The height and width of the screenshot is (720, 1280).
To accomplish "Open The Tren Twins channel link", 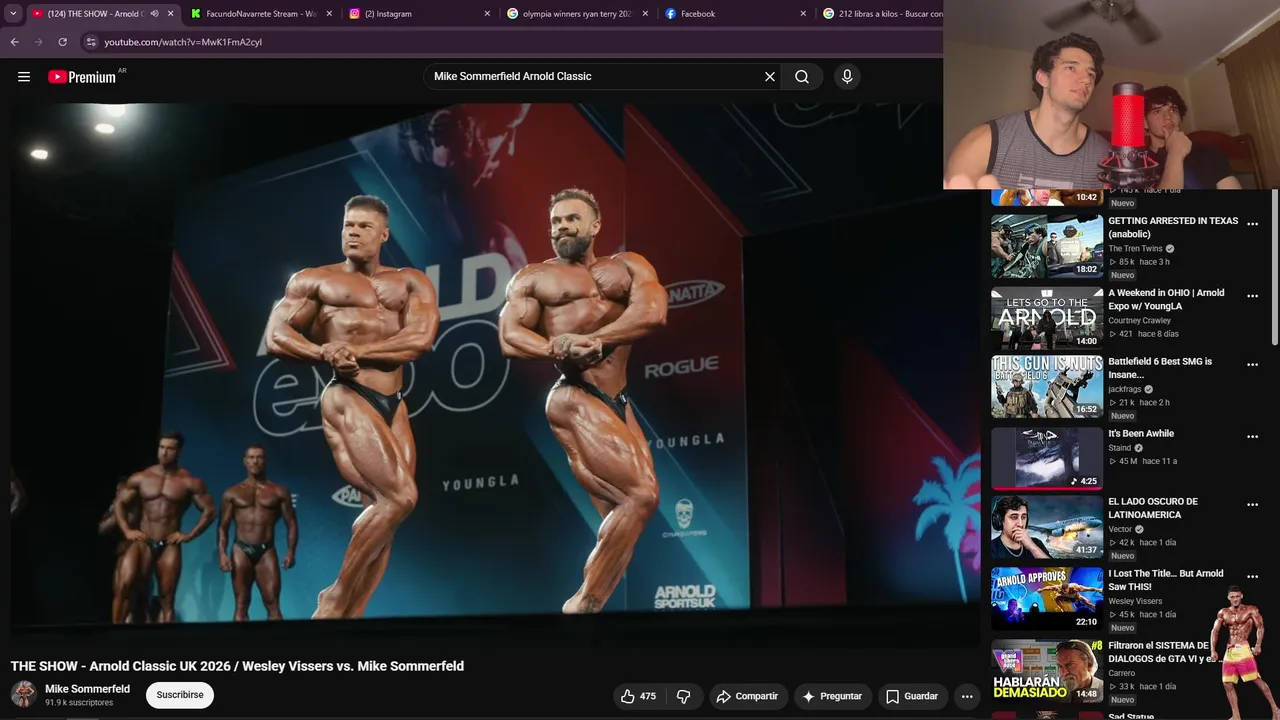I will click(x=1135, y=249).
